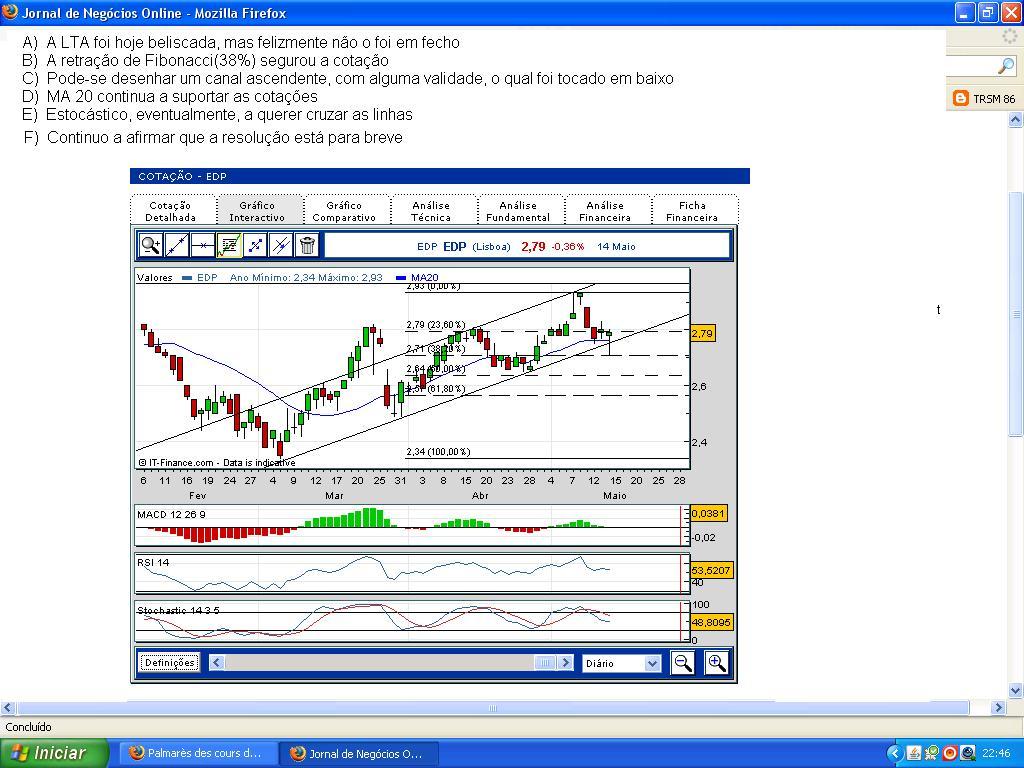Click the page horizontal scrollbar left arrow
The image size is (1024, 768).
coord(8,708)
